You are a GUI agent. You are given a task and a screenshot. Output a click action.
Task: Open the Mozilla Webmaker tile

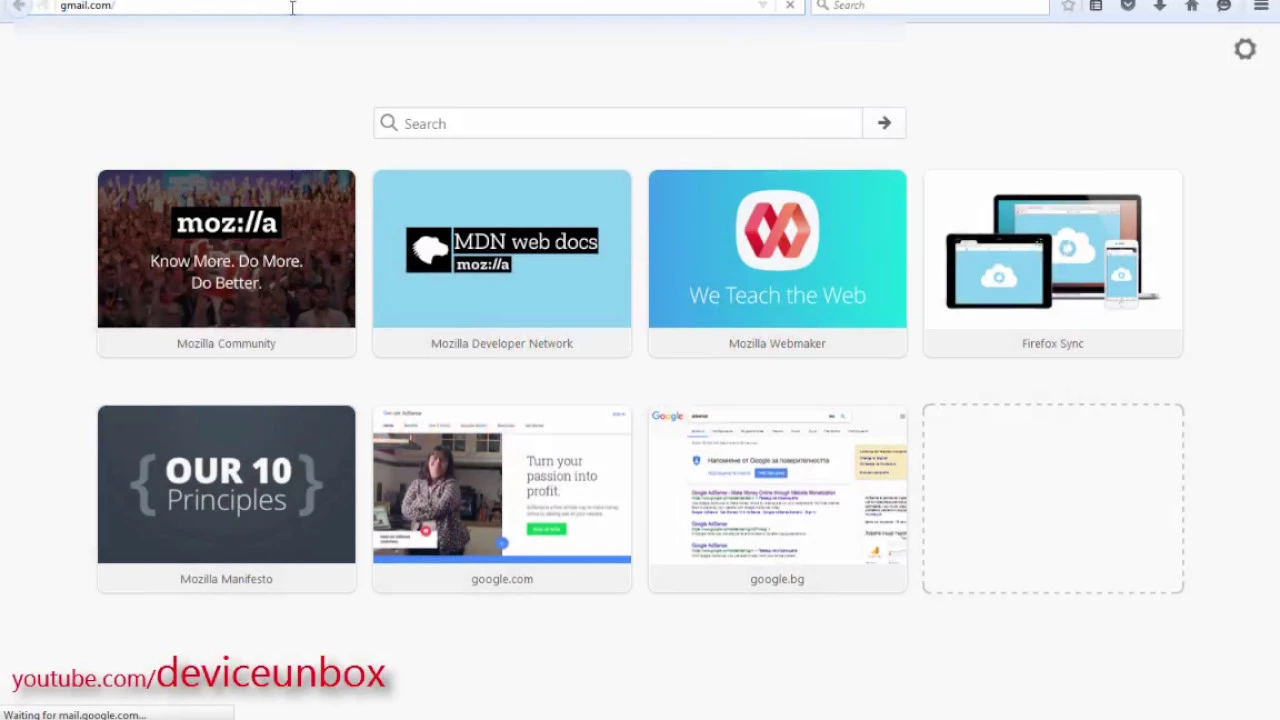pyautogui.click(x=777, y=263)
